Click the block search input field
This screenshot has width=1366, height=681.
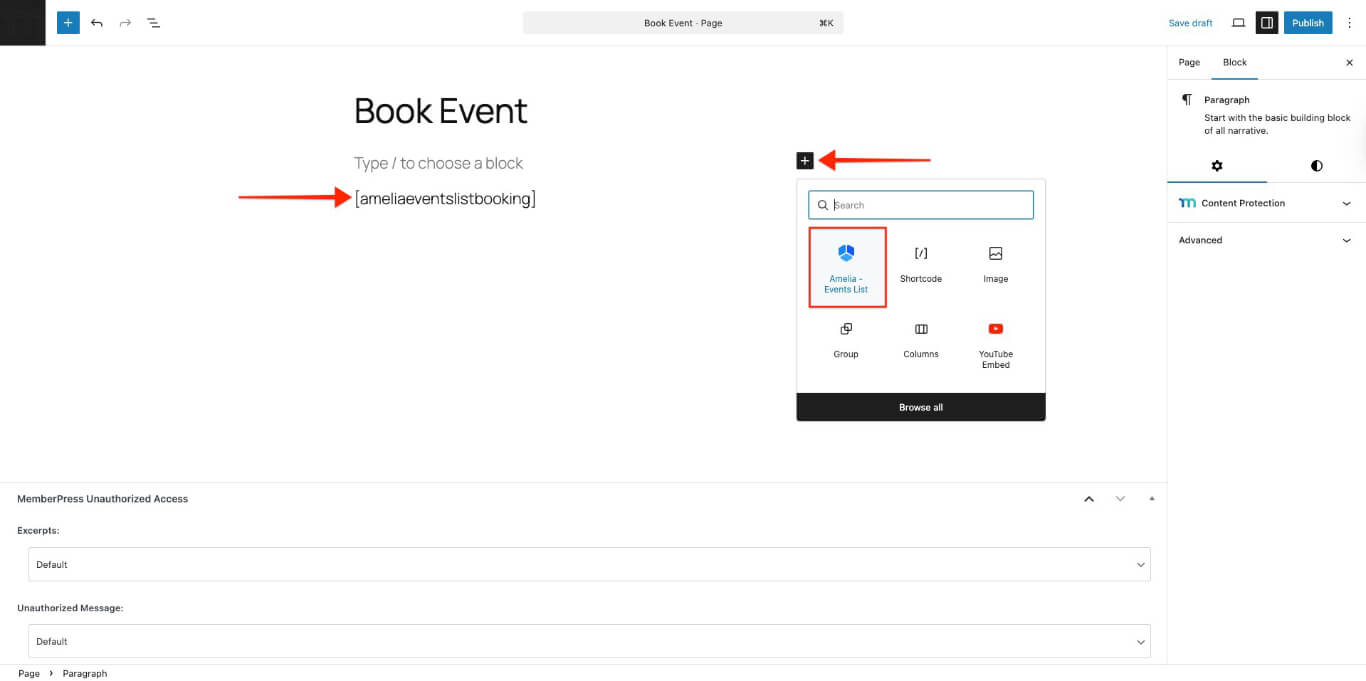925,205
